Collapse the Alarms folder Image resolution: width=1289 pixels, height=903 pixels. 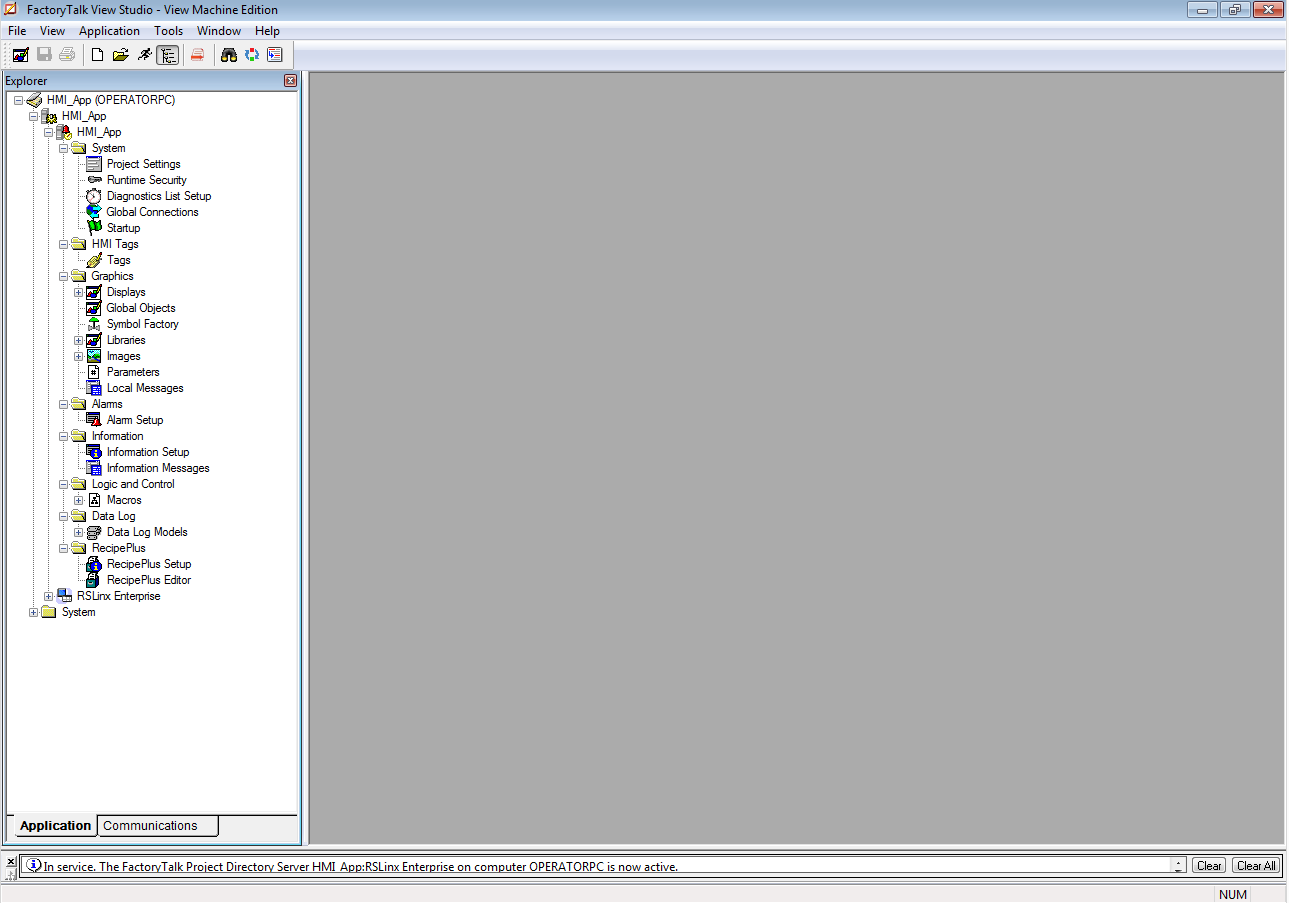tap(64, 404)
